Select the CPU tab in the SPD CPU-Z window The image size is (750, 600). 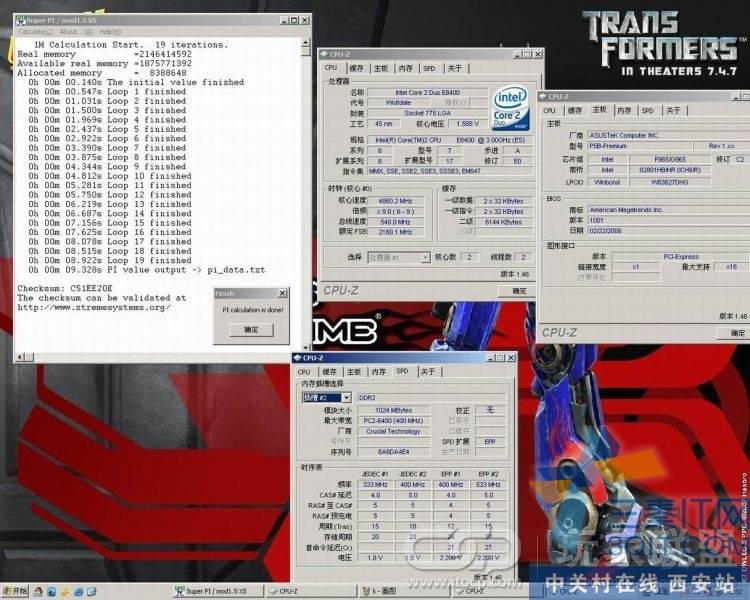coord(304,372)
